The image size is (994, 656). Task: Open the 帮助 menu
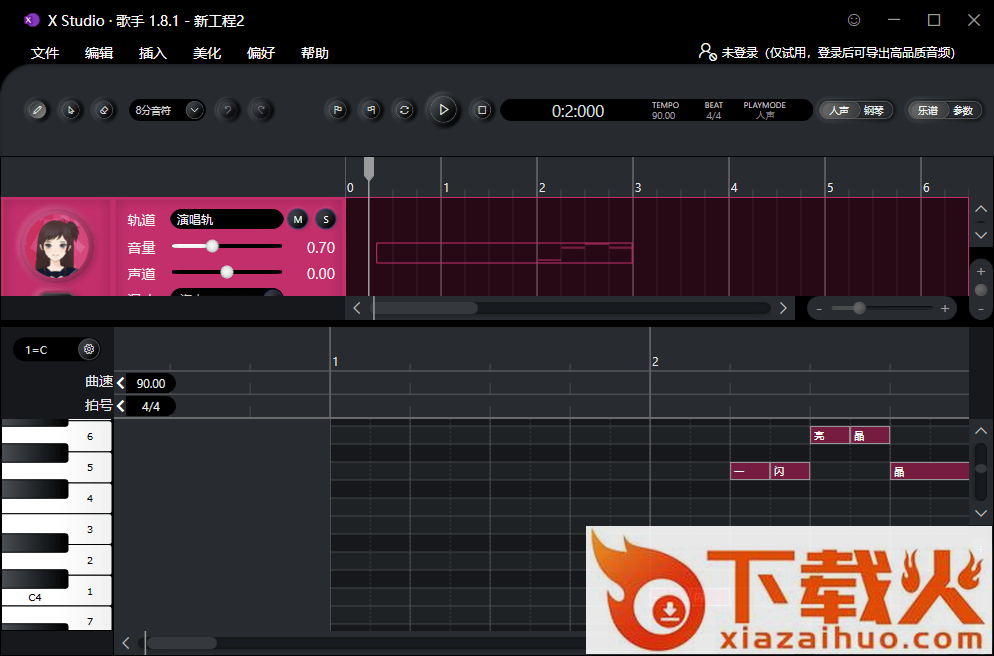tap(314, 53)
